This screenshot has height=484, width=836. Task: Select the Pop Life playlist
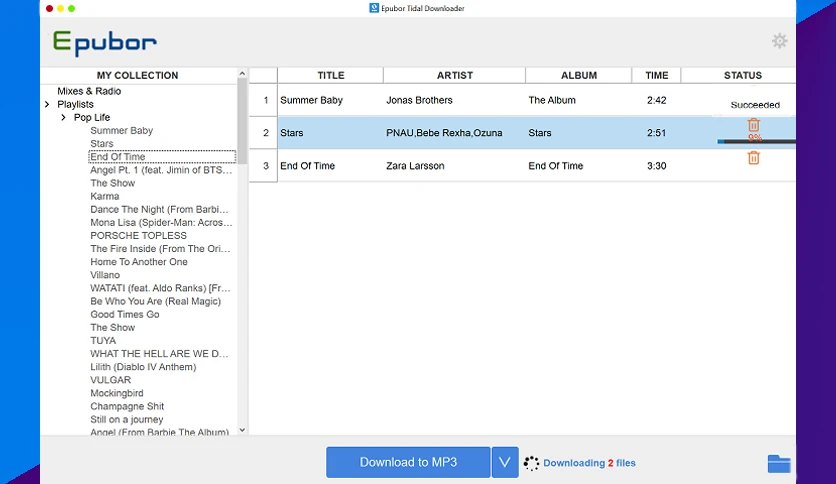point(92,117)
